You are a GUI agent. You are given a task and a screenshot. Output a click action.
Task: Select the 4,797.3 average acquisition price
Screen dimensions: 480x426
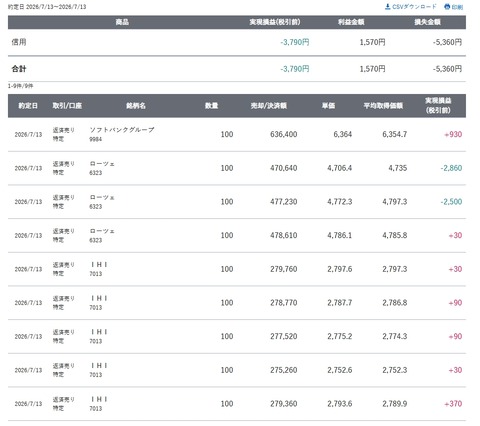tap(394, 202)
